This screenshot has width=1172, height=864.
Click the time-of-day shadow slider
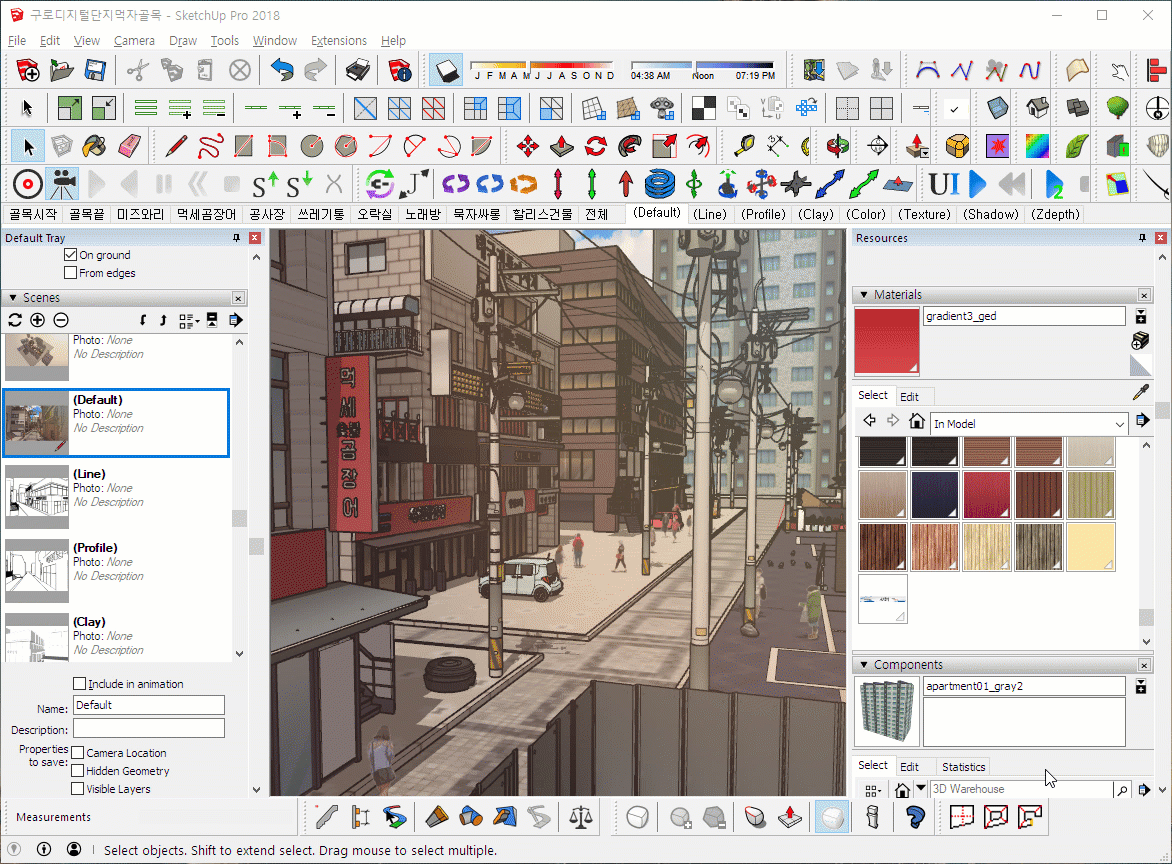click(x=702, y=71)
